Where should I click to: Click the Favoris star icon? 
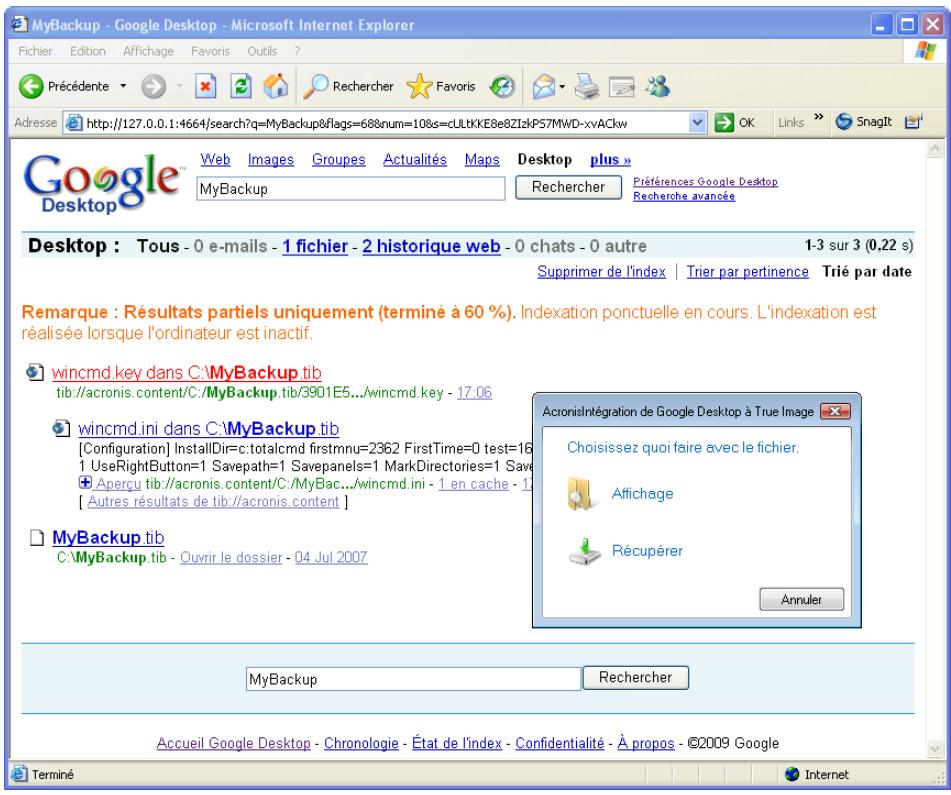419,86
